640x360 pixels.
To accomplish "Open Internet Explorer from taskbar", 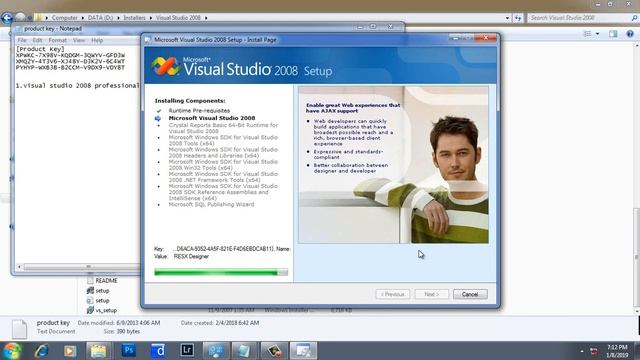I will [x=41, y=351].
